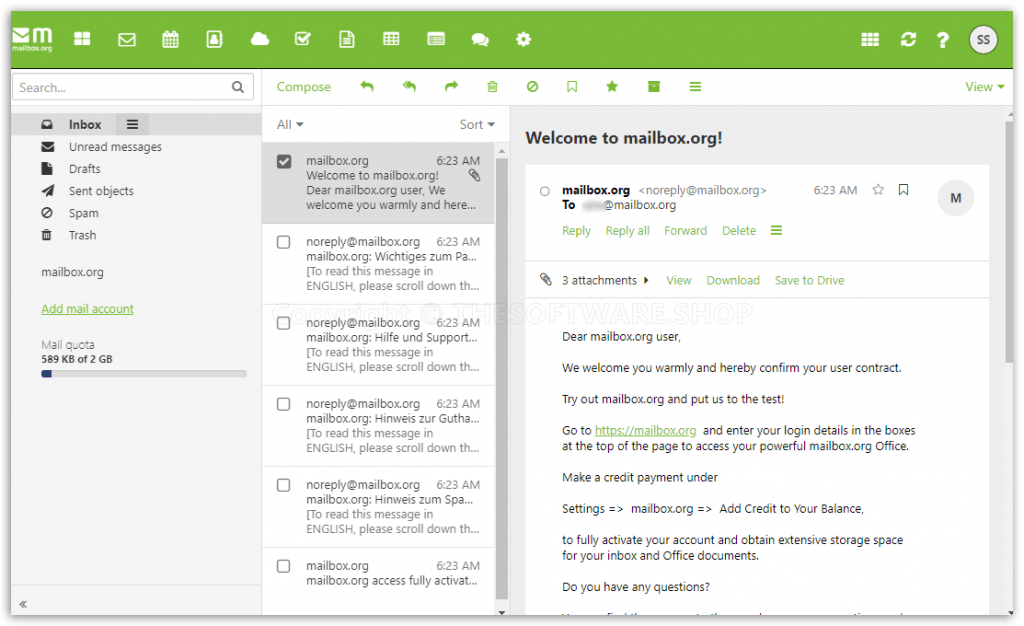The image size is (1024, 626).
Task: Click the attachments Download link
Action: tap(733, 280)
